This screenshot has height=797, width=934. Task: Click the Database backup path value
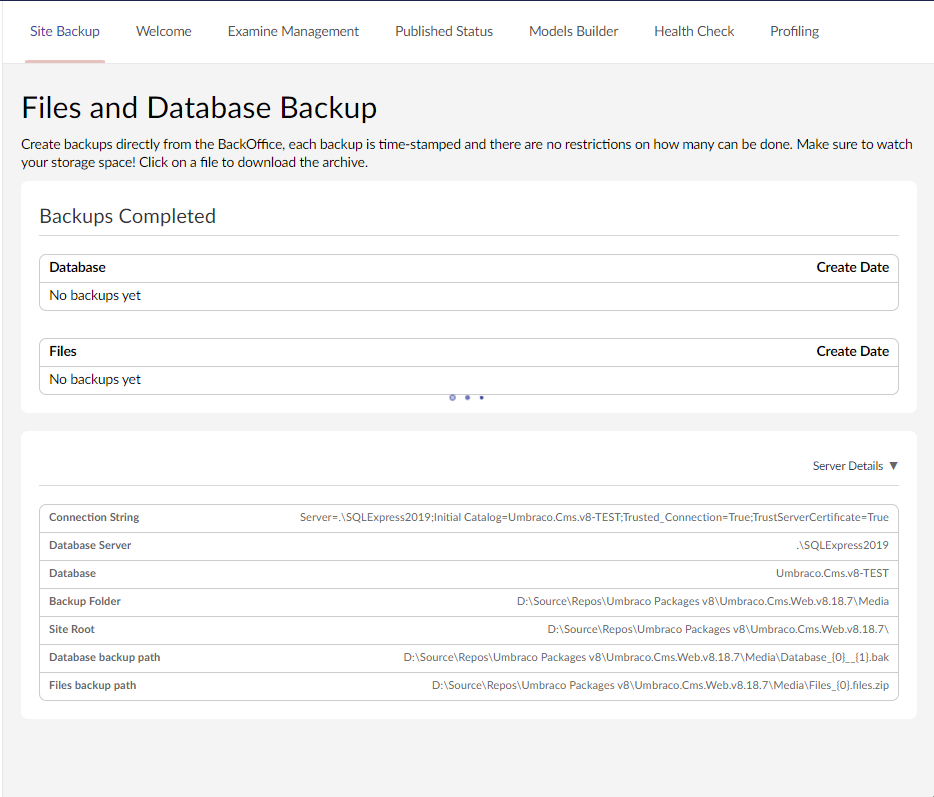click(x=645, y=658)
